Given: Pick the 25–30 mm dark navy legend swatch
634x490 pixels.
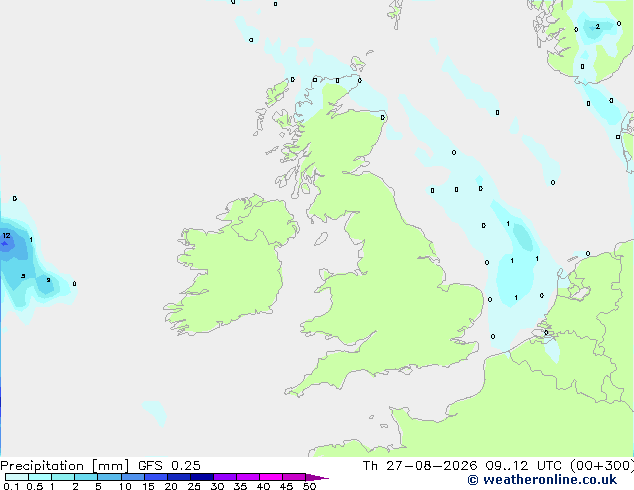Looking at the screenshot, I should pos(202,477).
